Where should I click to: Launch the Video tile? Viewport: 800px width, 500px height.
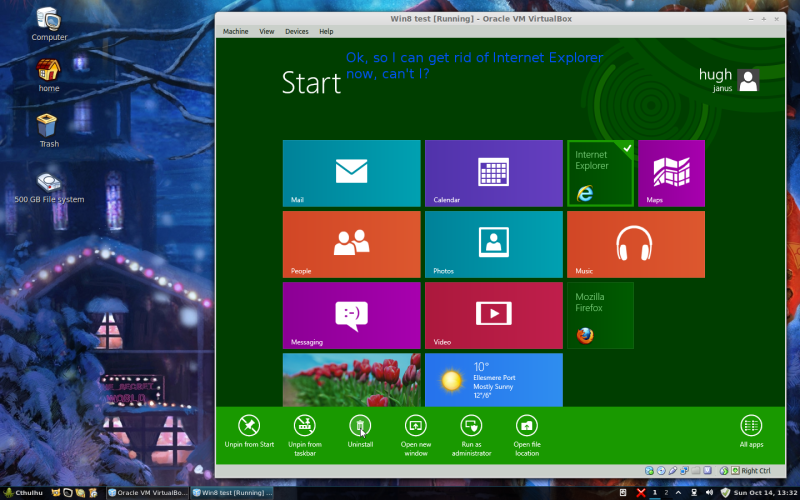click(494, 315)
